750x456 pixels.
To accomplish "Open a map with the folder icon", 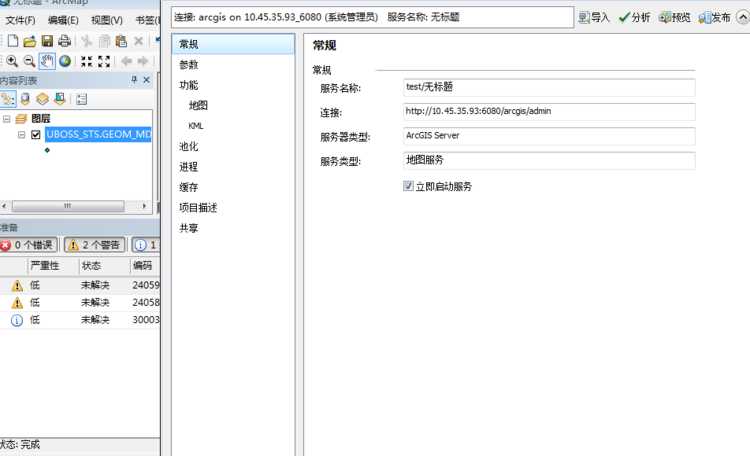I will point(30,41).
